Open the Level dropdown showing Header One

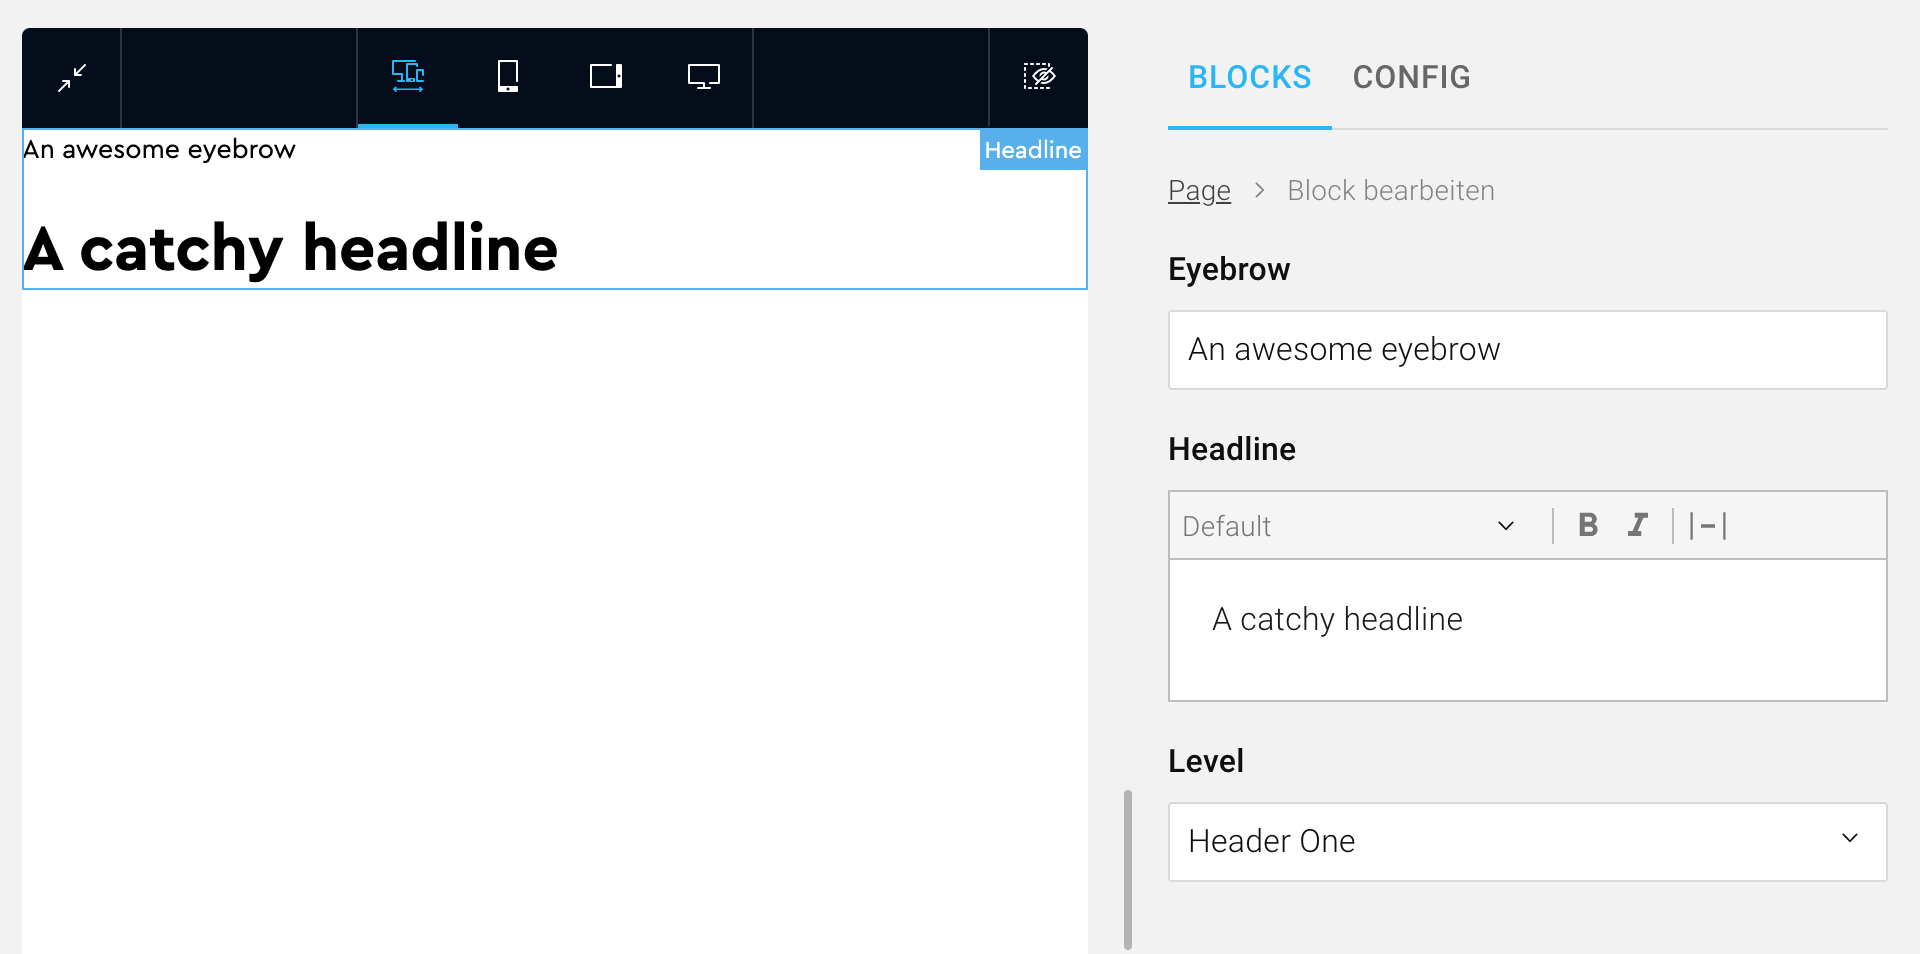1526,841
